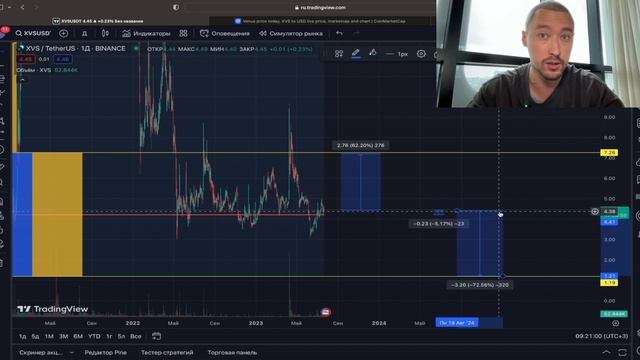This screenshot has width=640, height=360.
Task: Click the 09:21:00 (UTC+3) timezone label
Action: (602, 336)
